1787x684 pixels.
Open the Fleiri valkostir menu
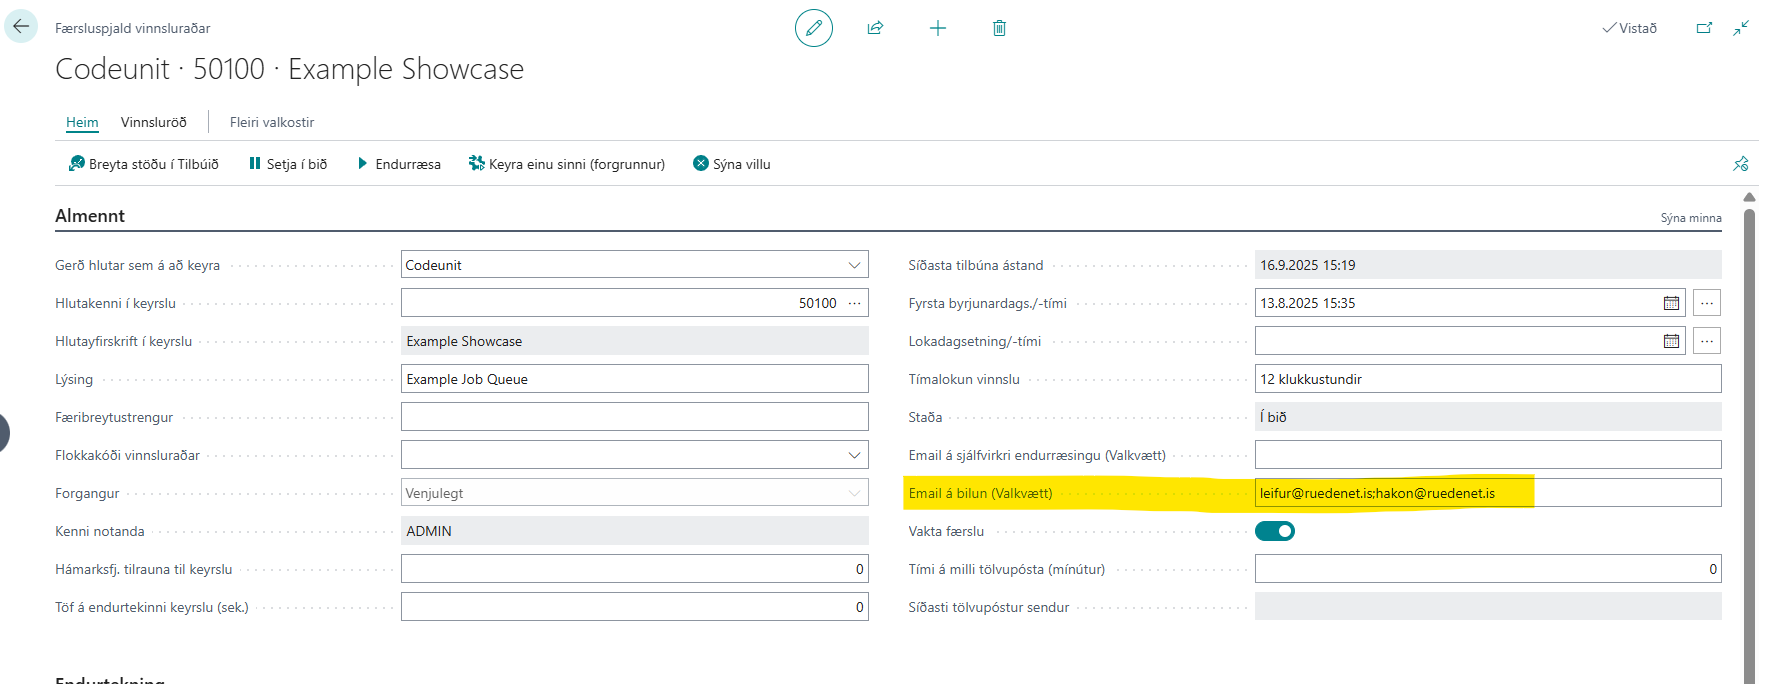point(272,122)
